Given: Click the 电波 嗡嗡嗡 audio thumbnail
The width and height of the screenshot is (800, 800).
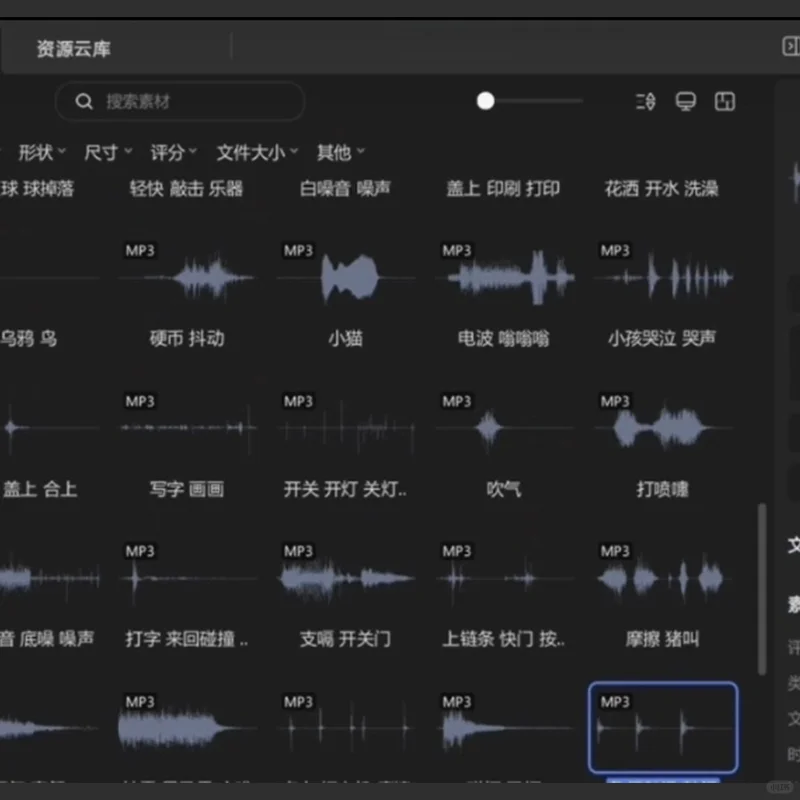Looking at the screenshot, I should click(x=505, y=275).
